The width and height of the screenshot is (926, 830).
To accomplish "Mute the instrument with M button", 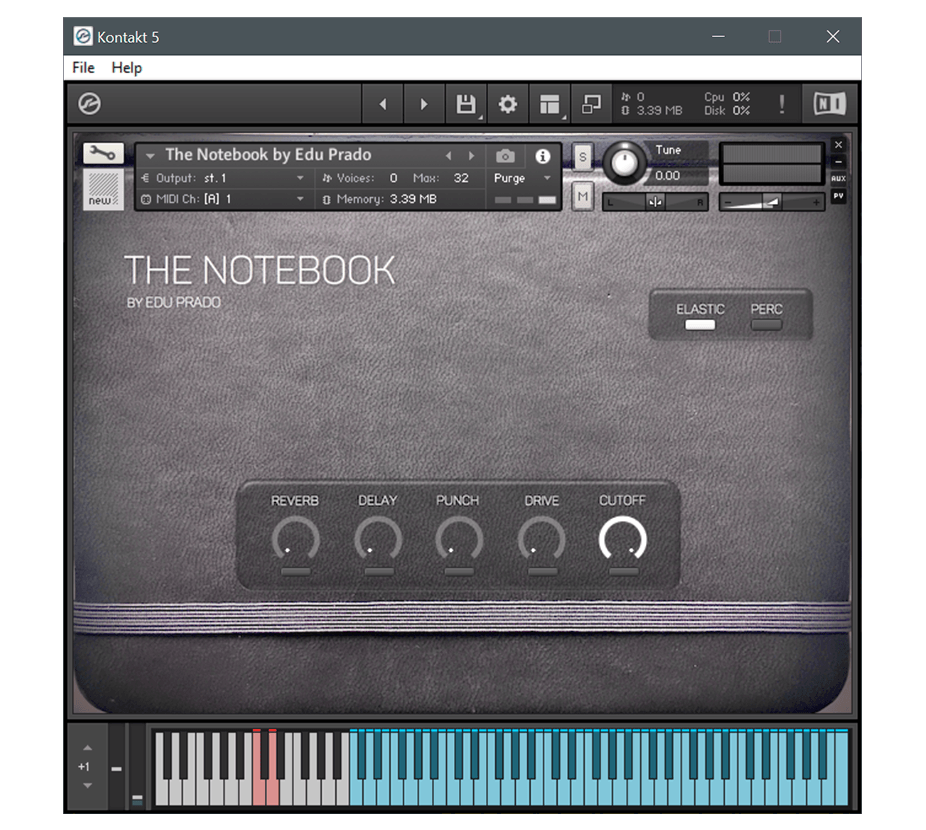I will click(583, 197).
